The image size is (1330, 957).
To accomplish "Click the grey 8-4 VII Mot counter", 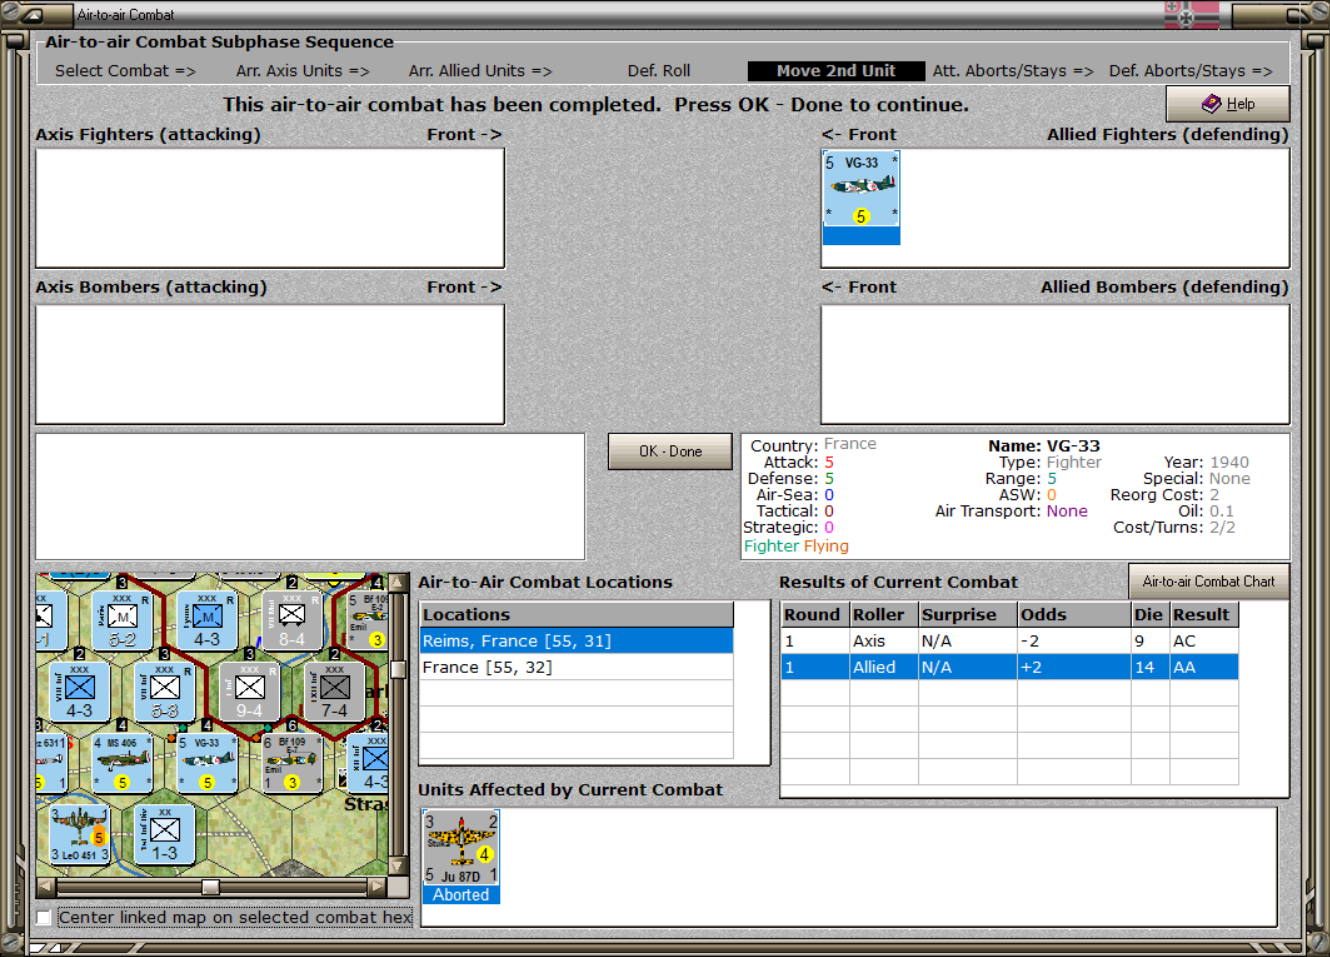I will click(292, 621).
